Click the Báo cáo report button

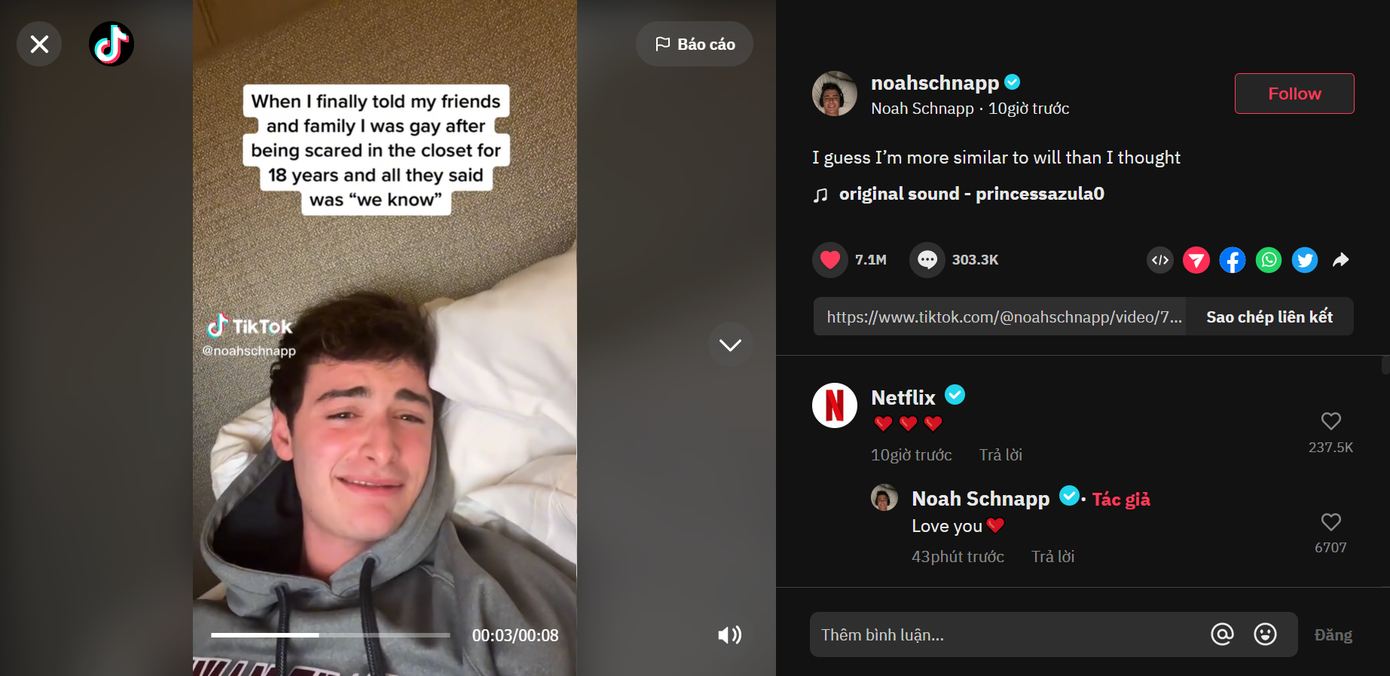(695, 44)
